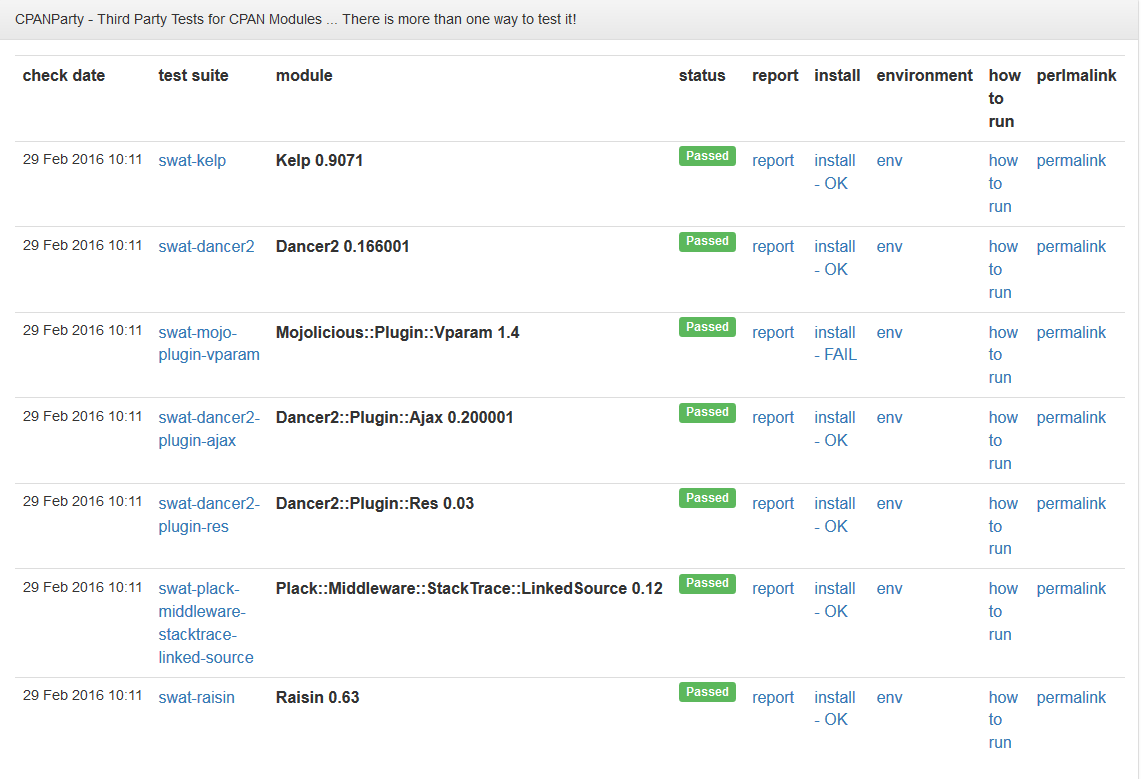Viewport: 1141px width, 779px height.
Task: Open swat-mojo-plugin-vparam test suite link
Action: [x=209, y=343]
